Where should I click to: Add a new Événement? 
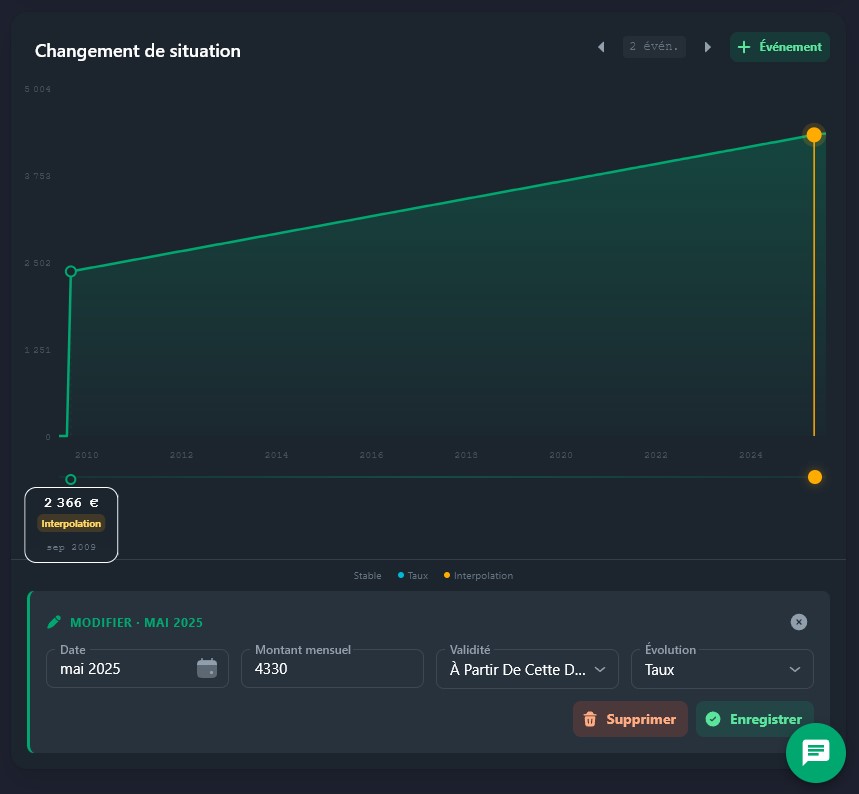coord(779,47)
